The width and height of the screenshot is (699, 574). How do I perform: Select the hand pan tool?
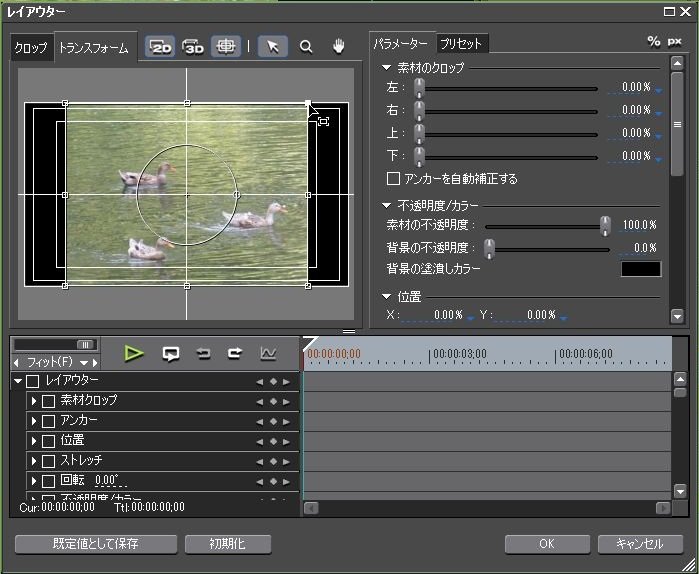pos(339,46)
